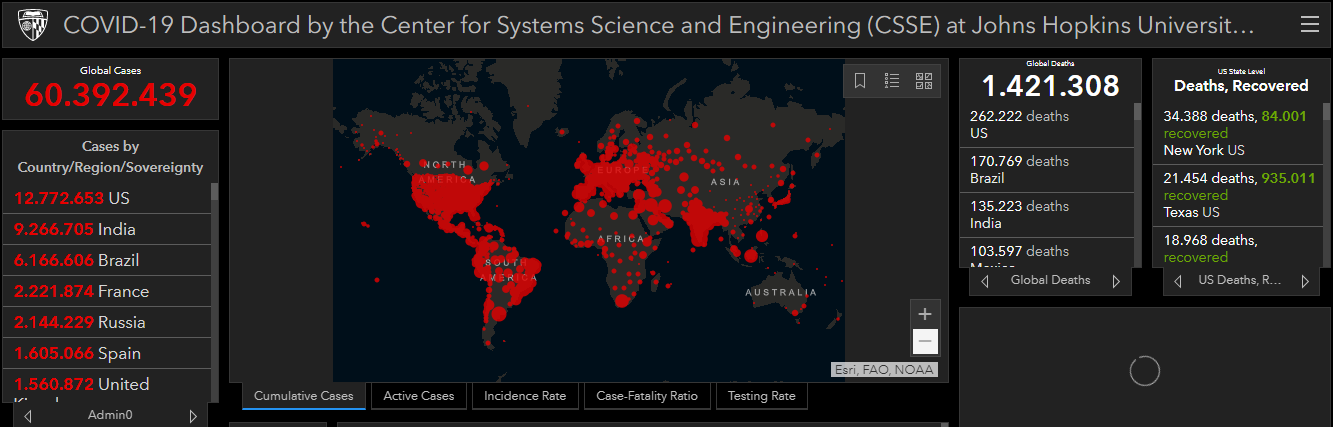Switch to the Active Cases tab
The image size is (1333, 427).
pos(418,396)
